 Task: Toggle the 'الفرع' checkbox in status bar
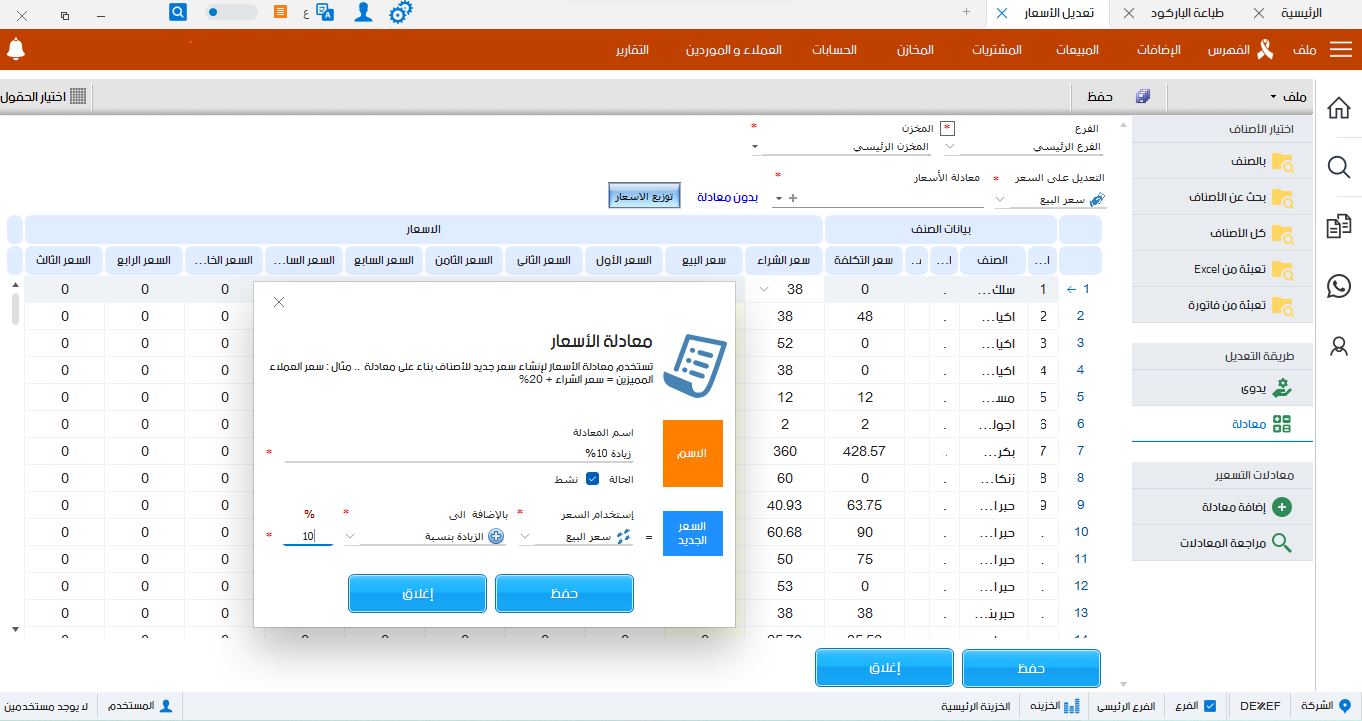pyautogui.click(x=1210, y=705)
